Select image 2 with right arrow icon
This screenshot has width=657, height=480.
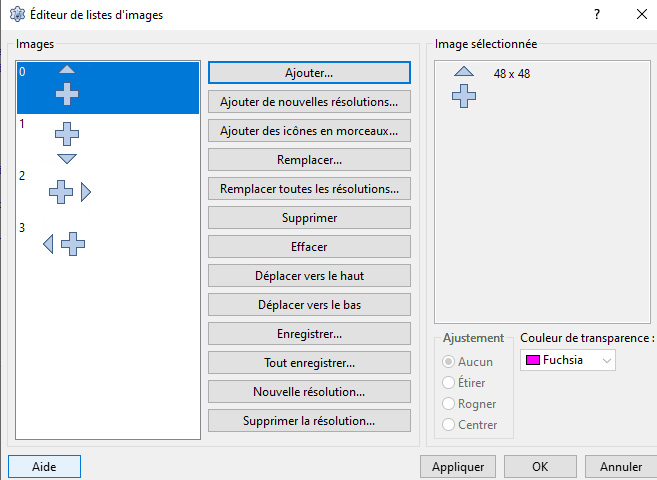[69, 192]
